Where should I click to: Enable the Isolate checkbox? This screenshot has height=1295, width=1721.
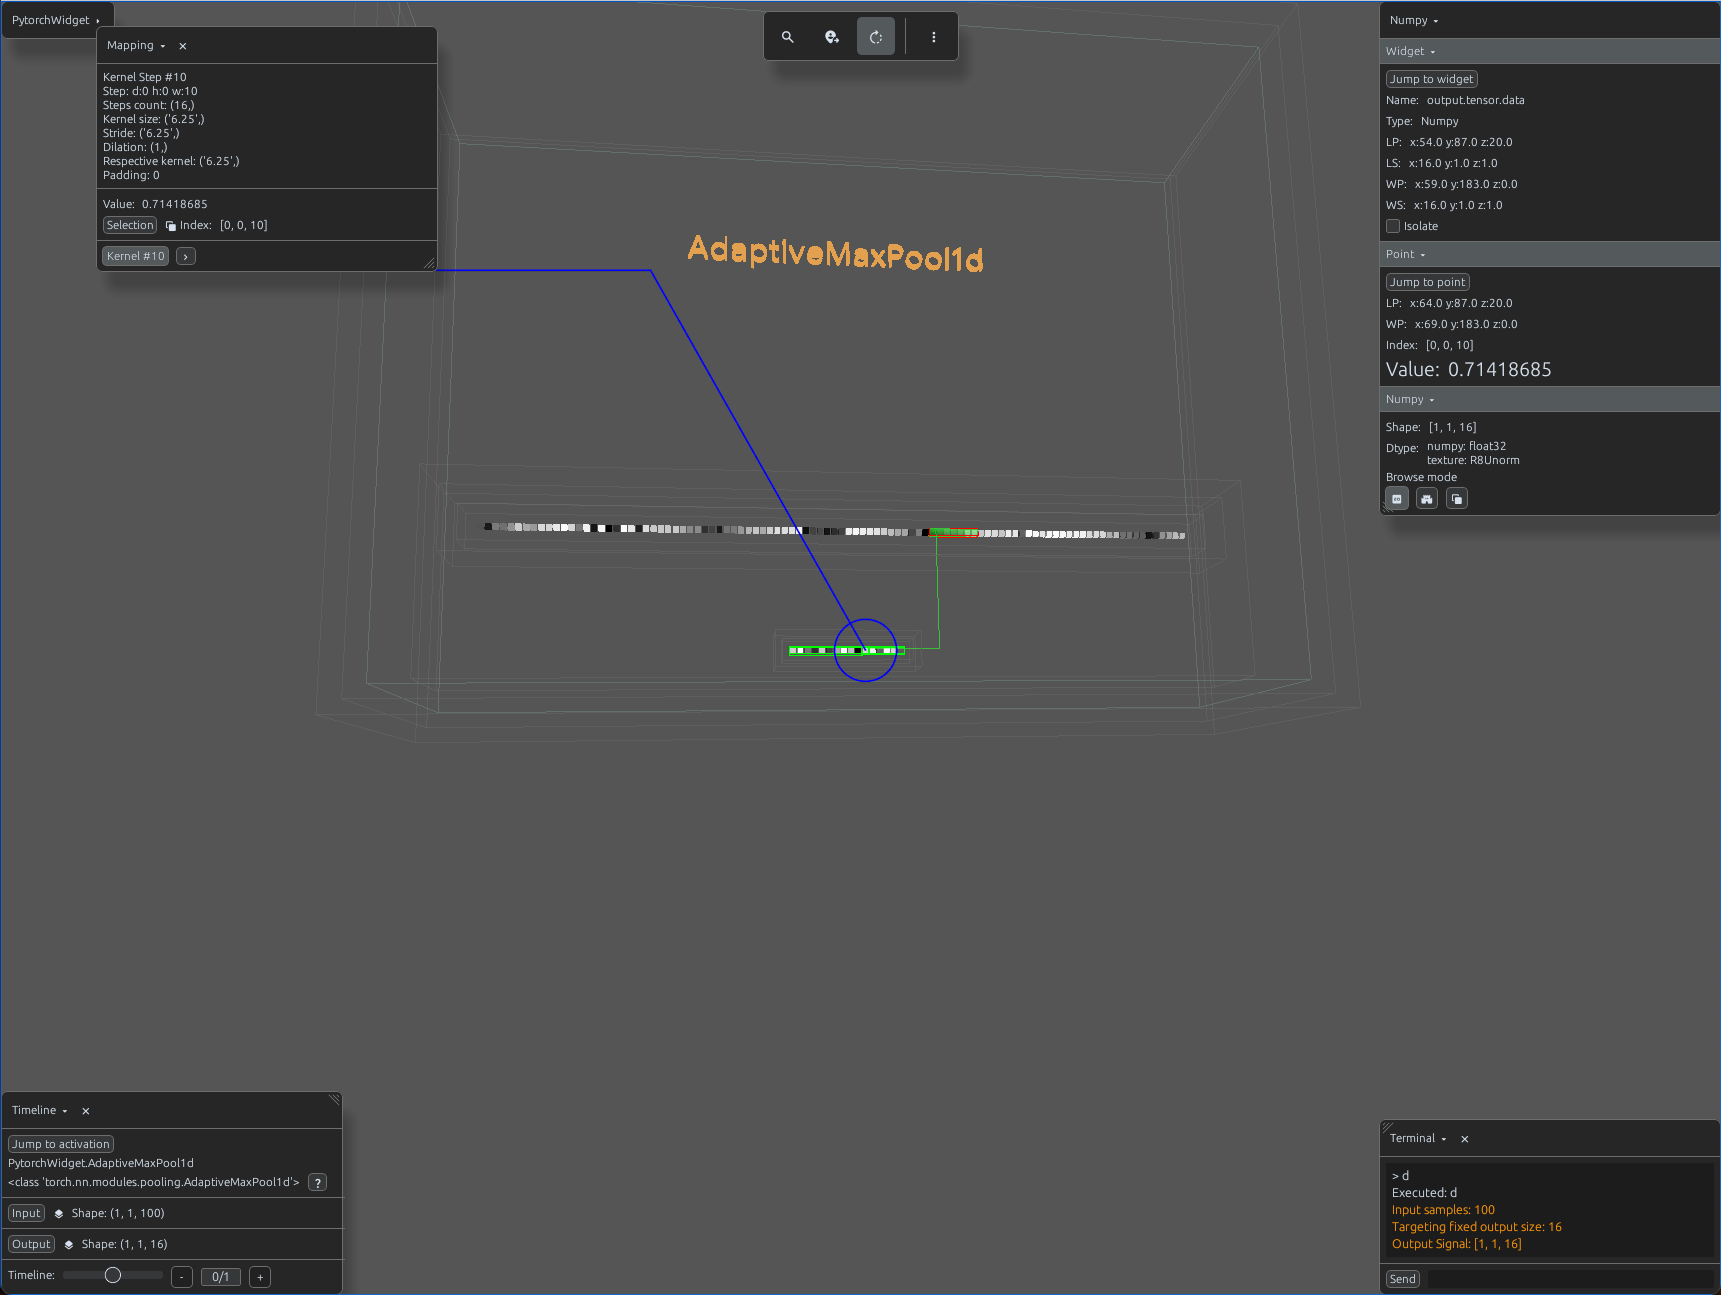(1393, 226)
